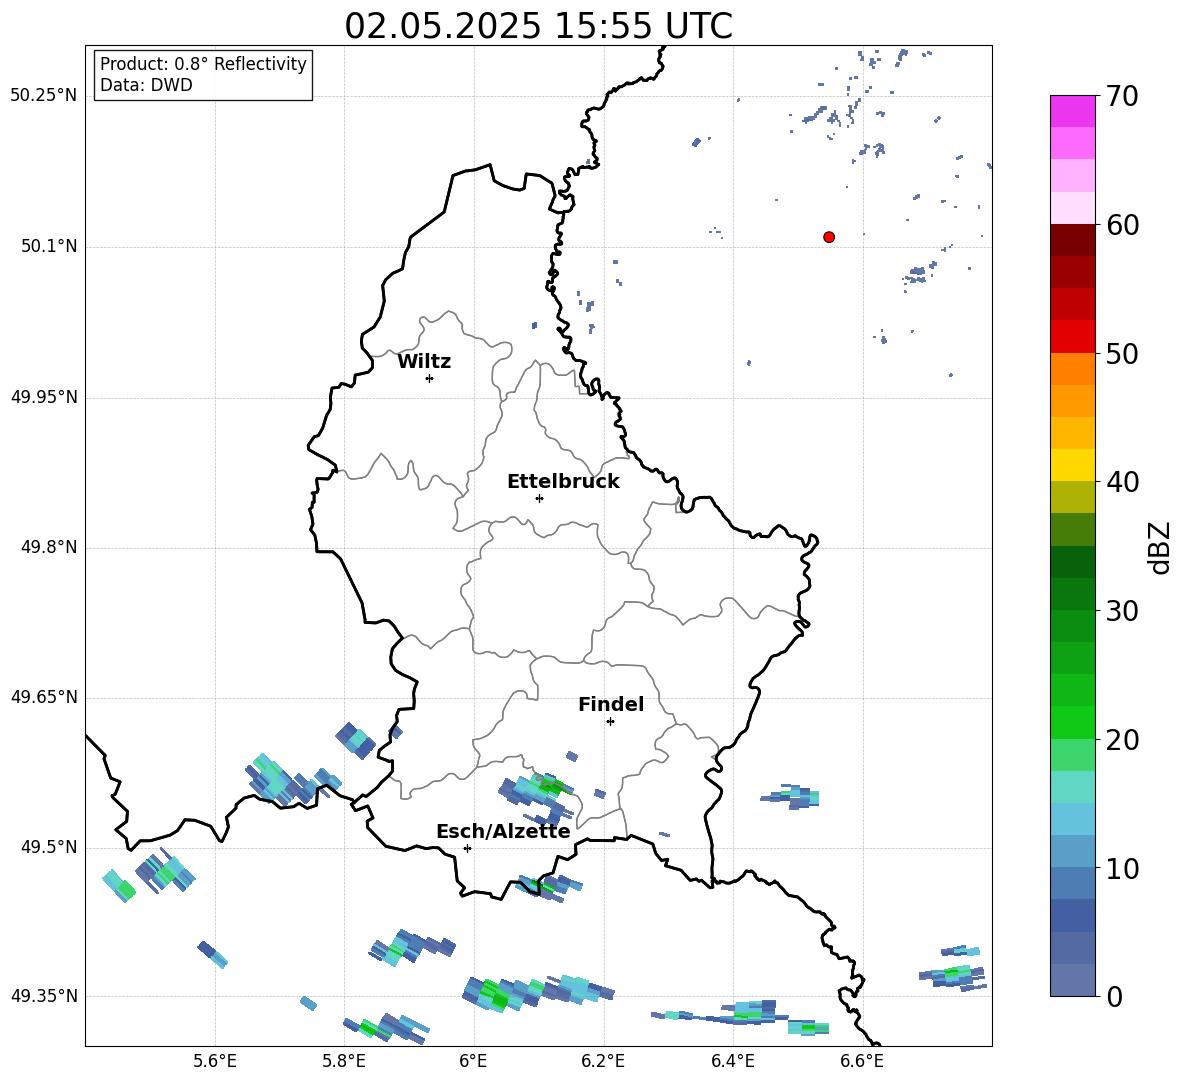Click the Ettelbruck cross marker

[x=539, y=498]
